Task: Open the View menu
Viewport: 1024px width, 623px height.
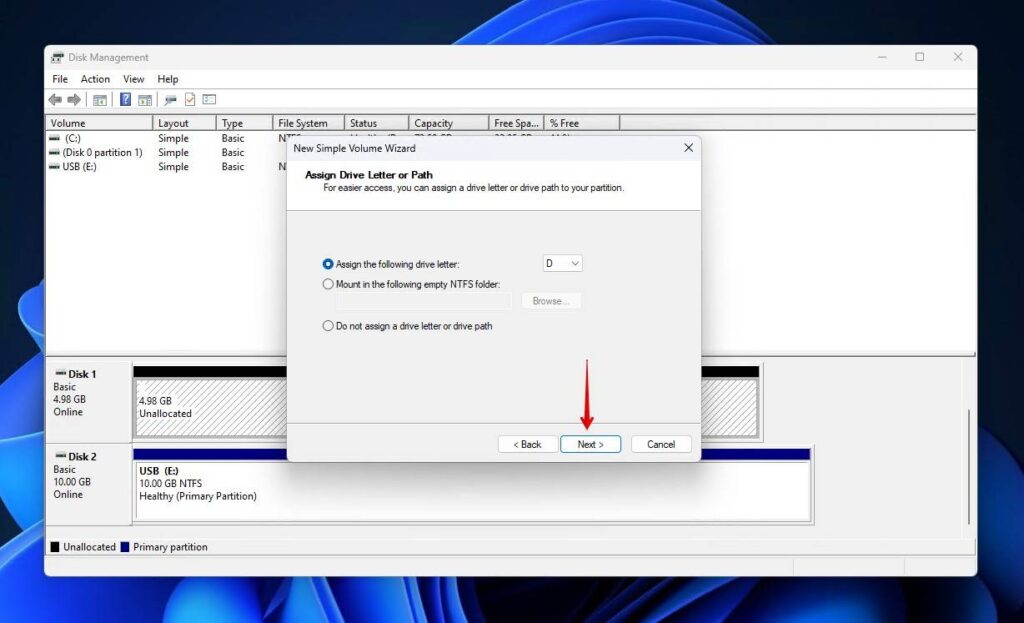Action: (134, 78)
